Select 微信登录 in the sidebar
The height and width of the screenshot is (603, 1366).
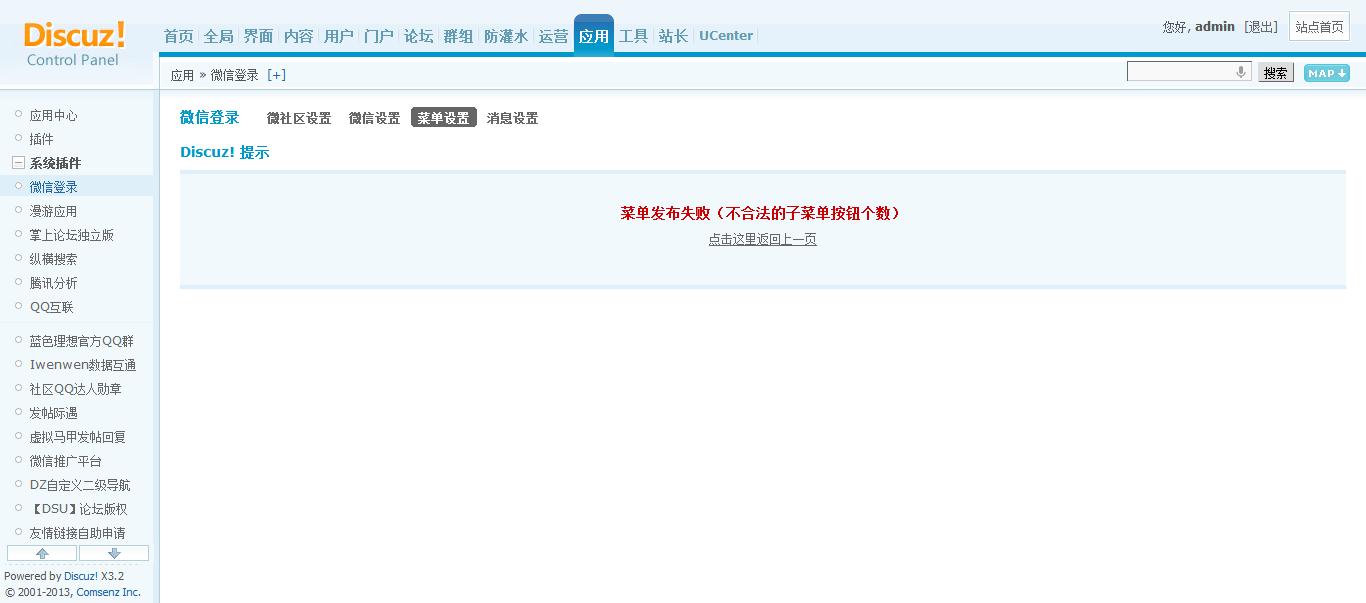coord(53,187)
